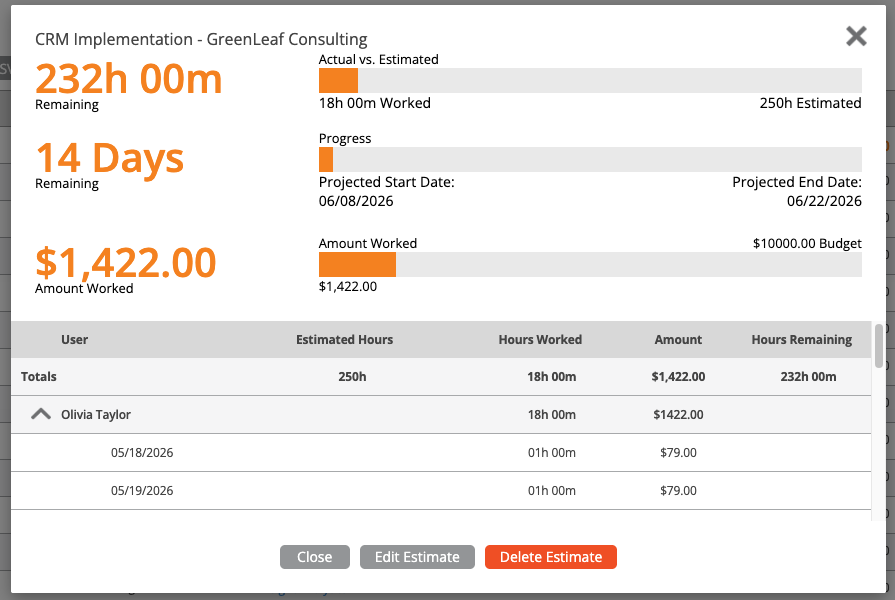The image size is (895, 600).
Task: Select the Amount column header
Action: [678, 340]
